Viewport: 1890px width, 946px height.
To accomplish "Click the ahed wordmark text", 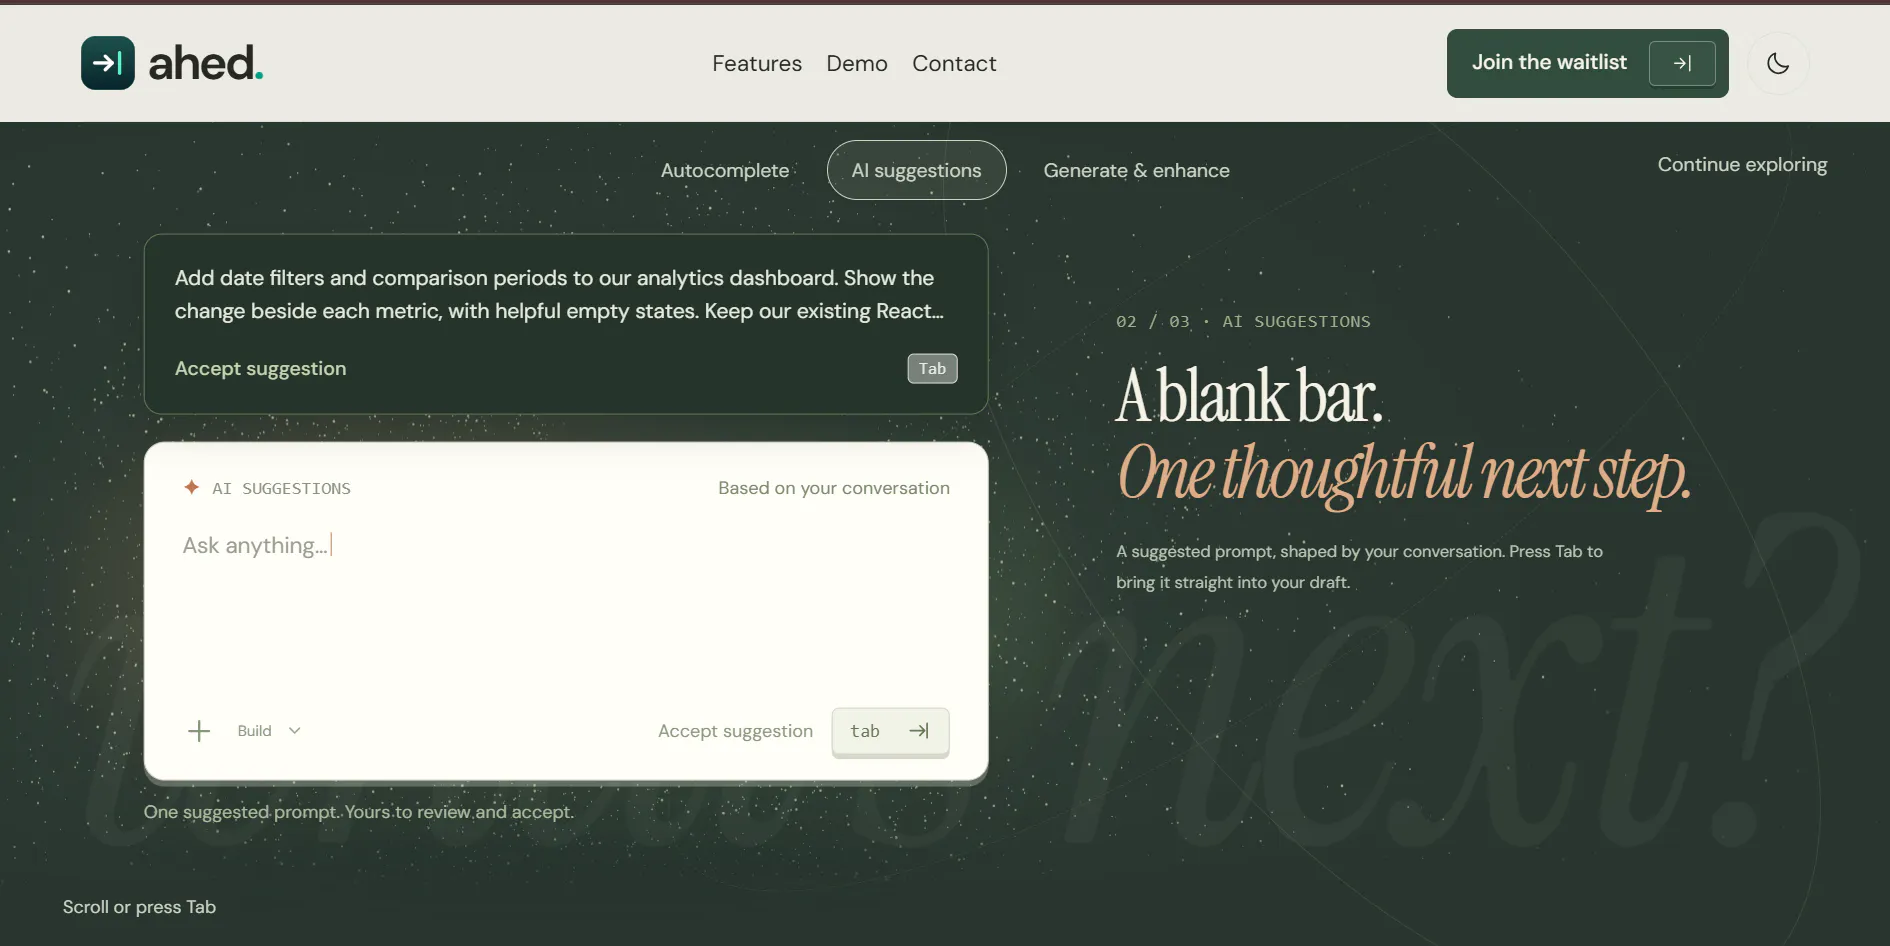I will click(x=206, y=63).
